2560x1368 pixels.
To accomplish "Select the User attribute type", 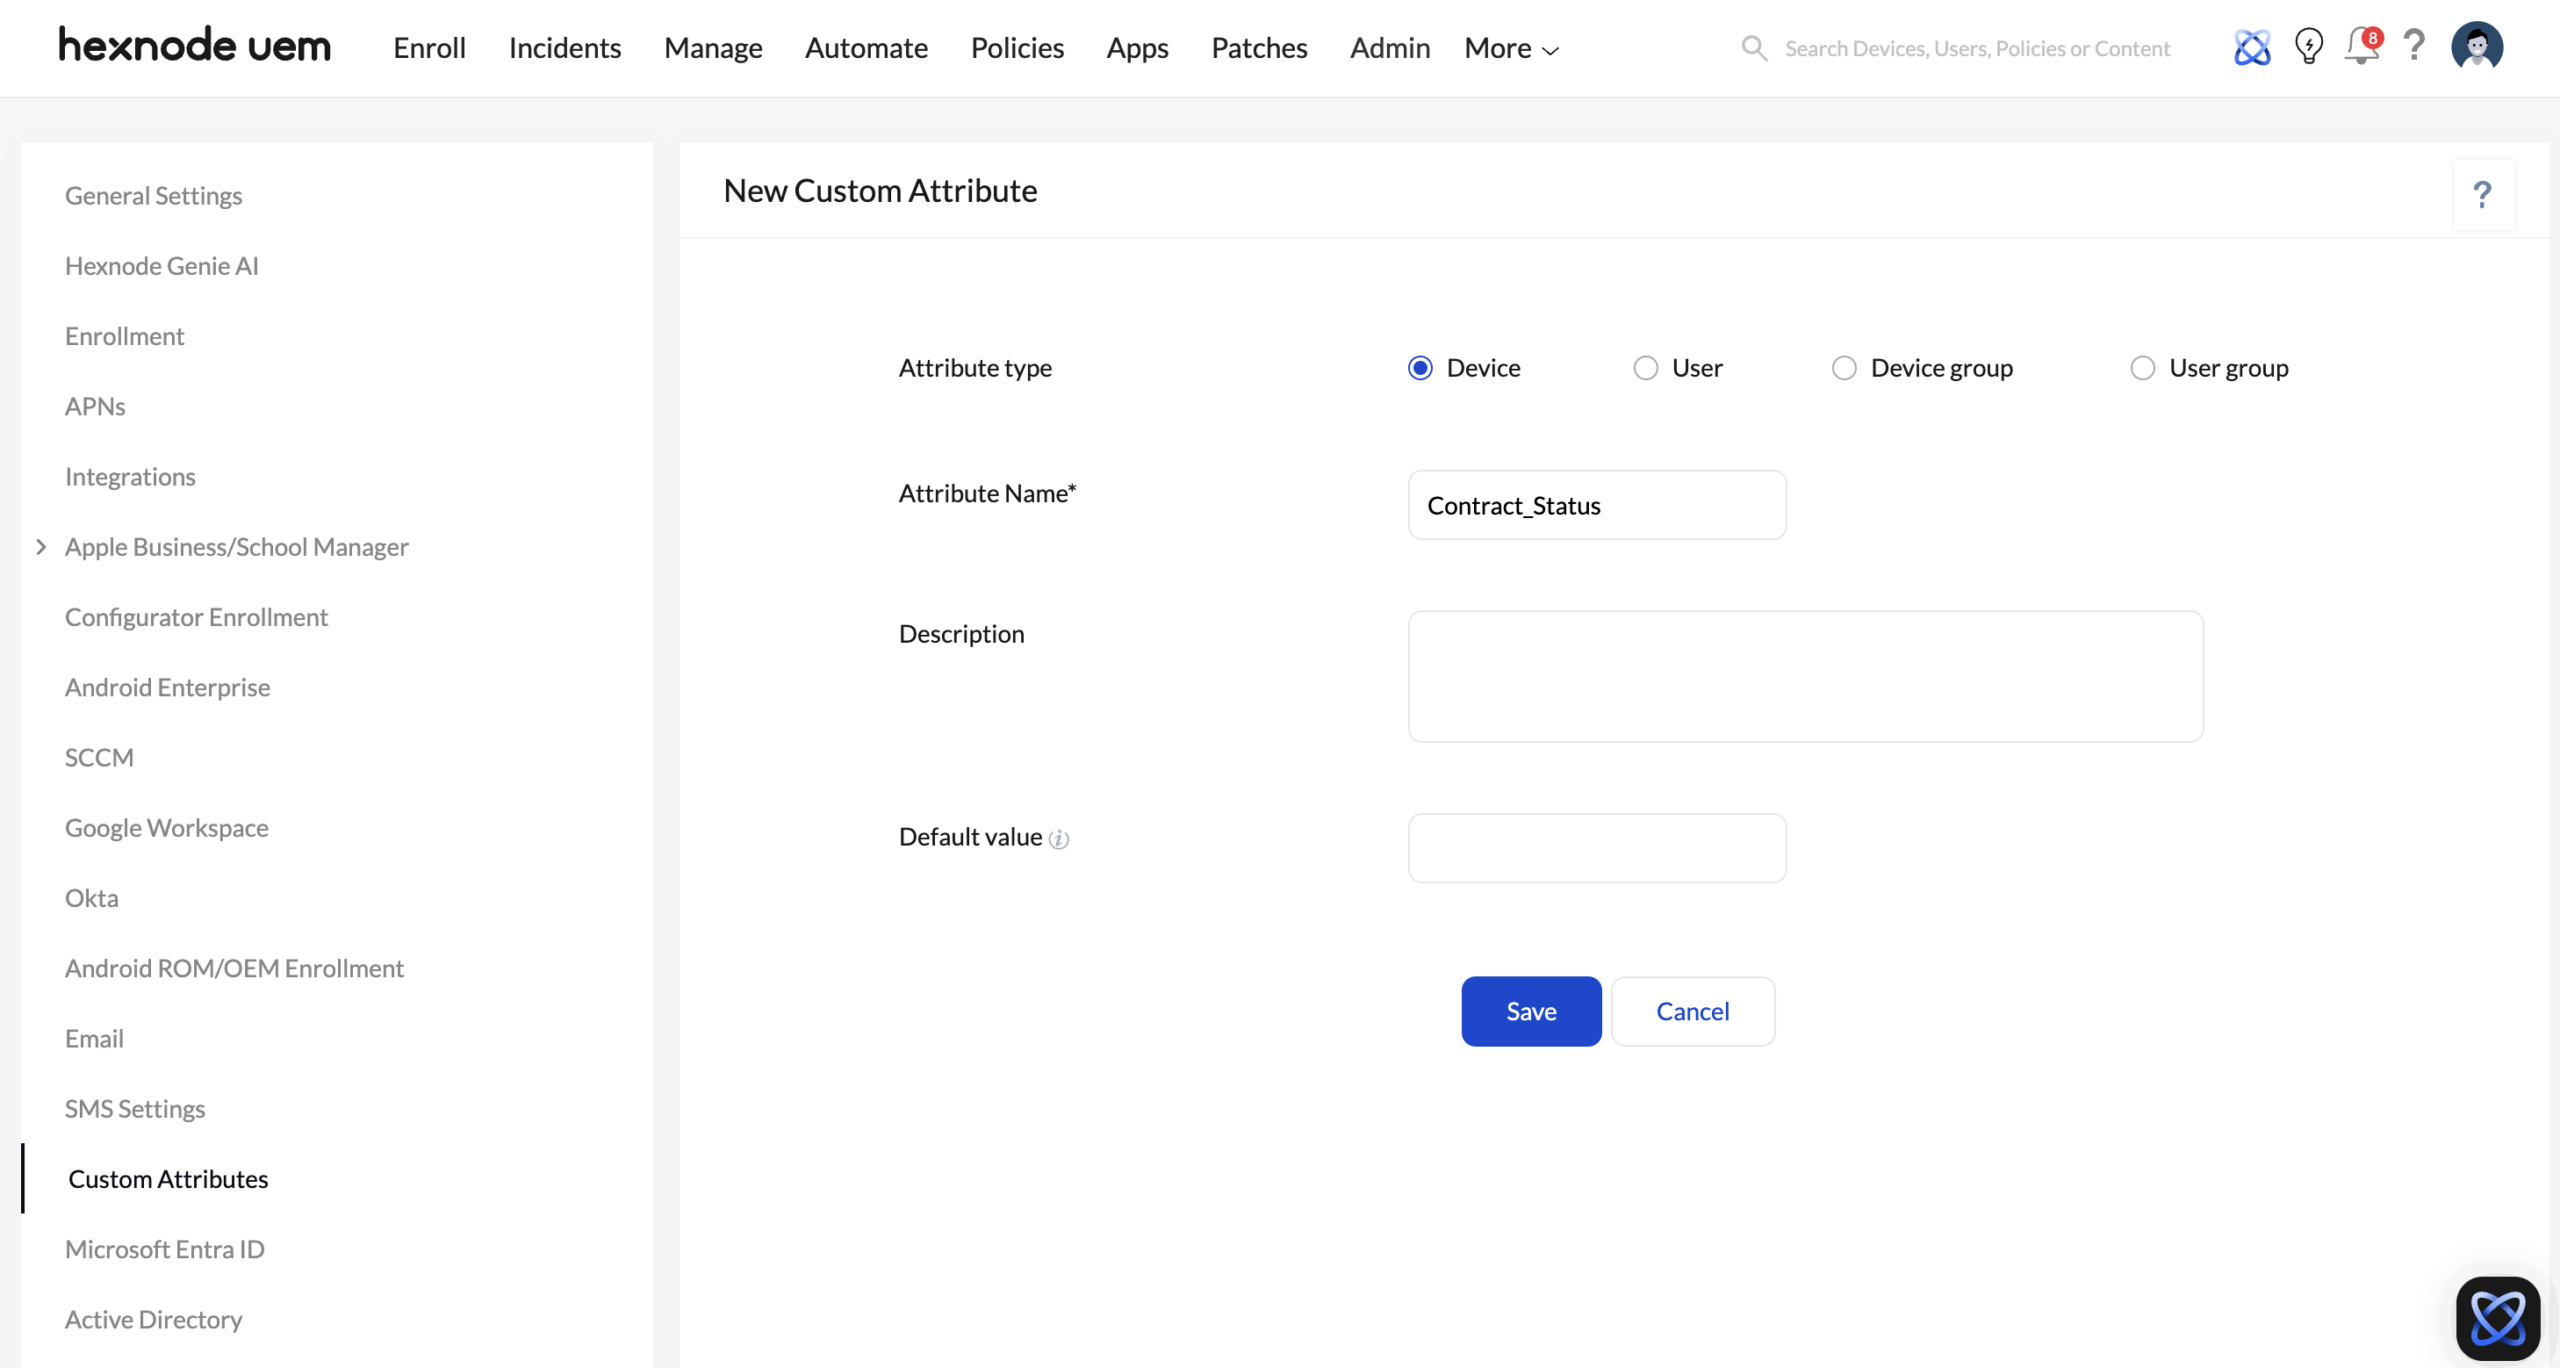I will click(1645, 368).
